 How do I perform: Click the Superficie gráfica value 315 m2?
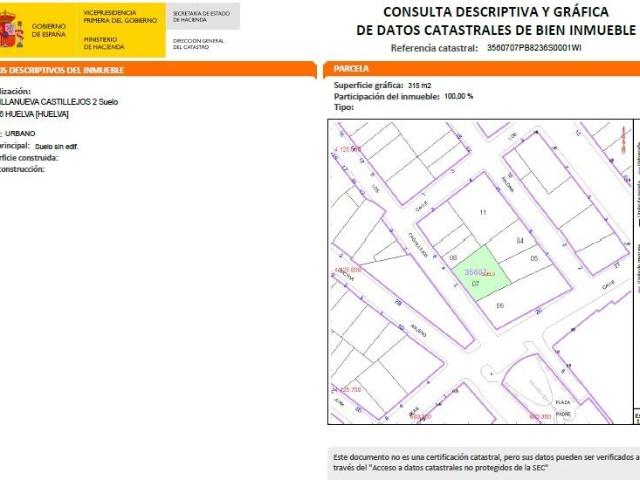420,85
